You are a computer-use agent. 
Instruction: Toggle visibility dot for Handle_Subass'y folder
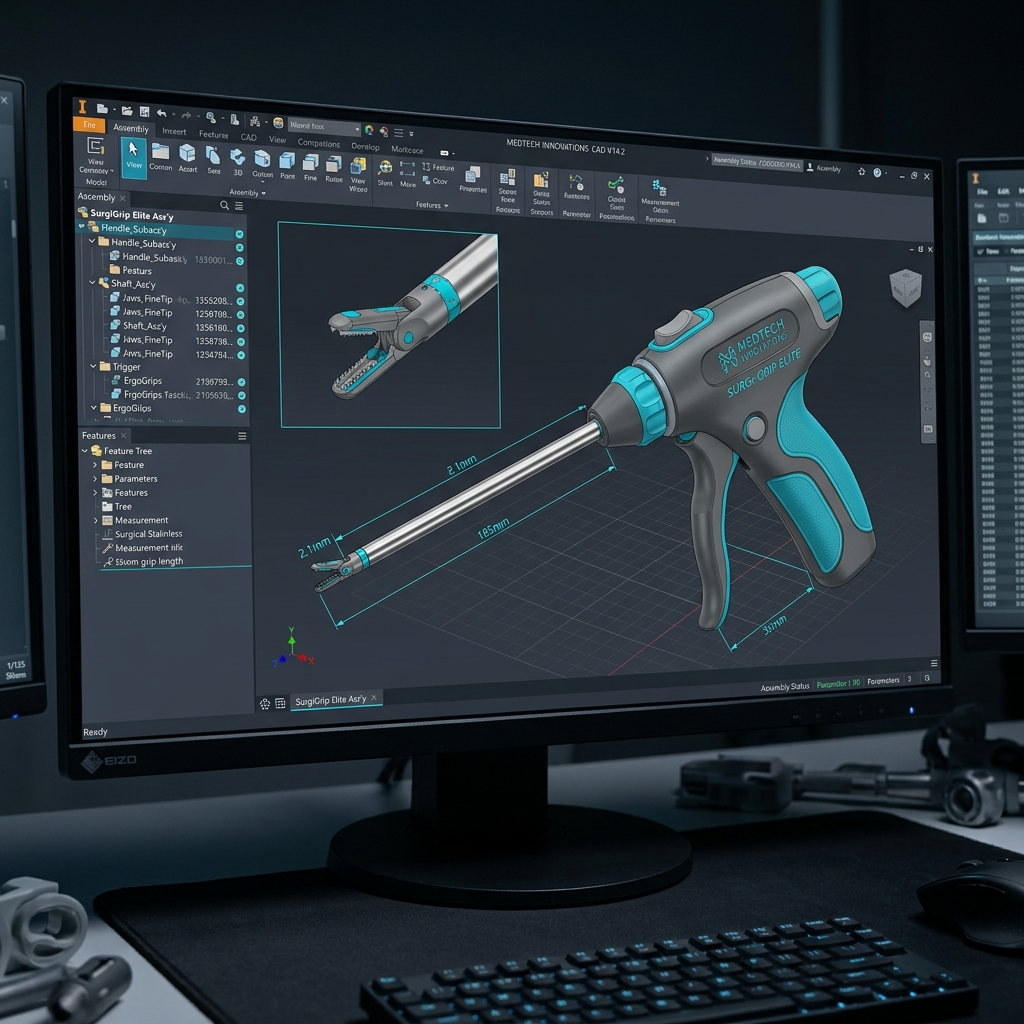click(239, 248)
